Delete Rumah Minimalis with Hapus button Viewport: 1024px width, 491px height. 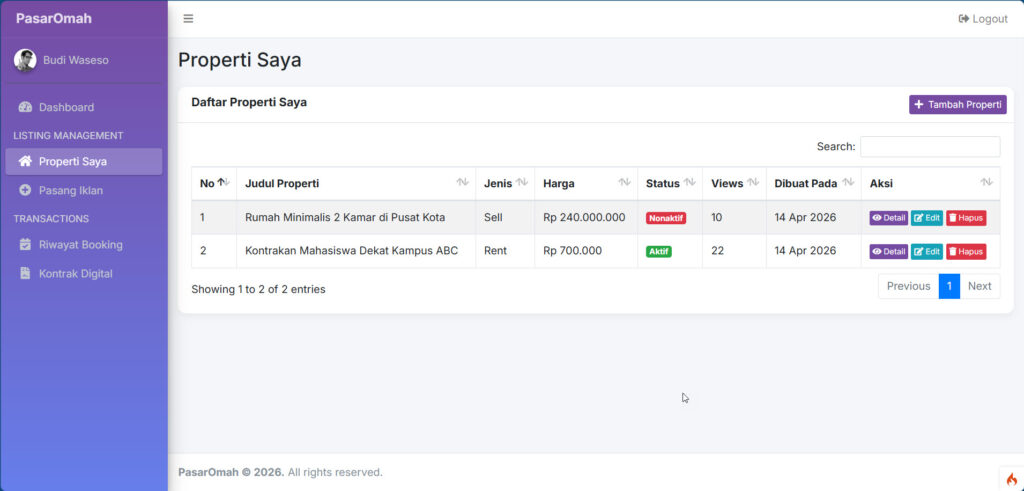966,218
